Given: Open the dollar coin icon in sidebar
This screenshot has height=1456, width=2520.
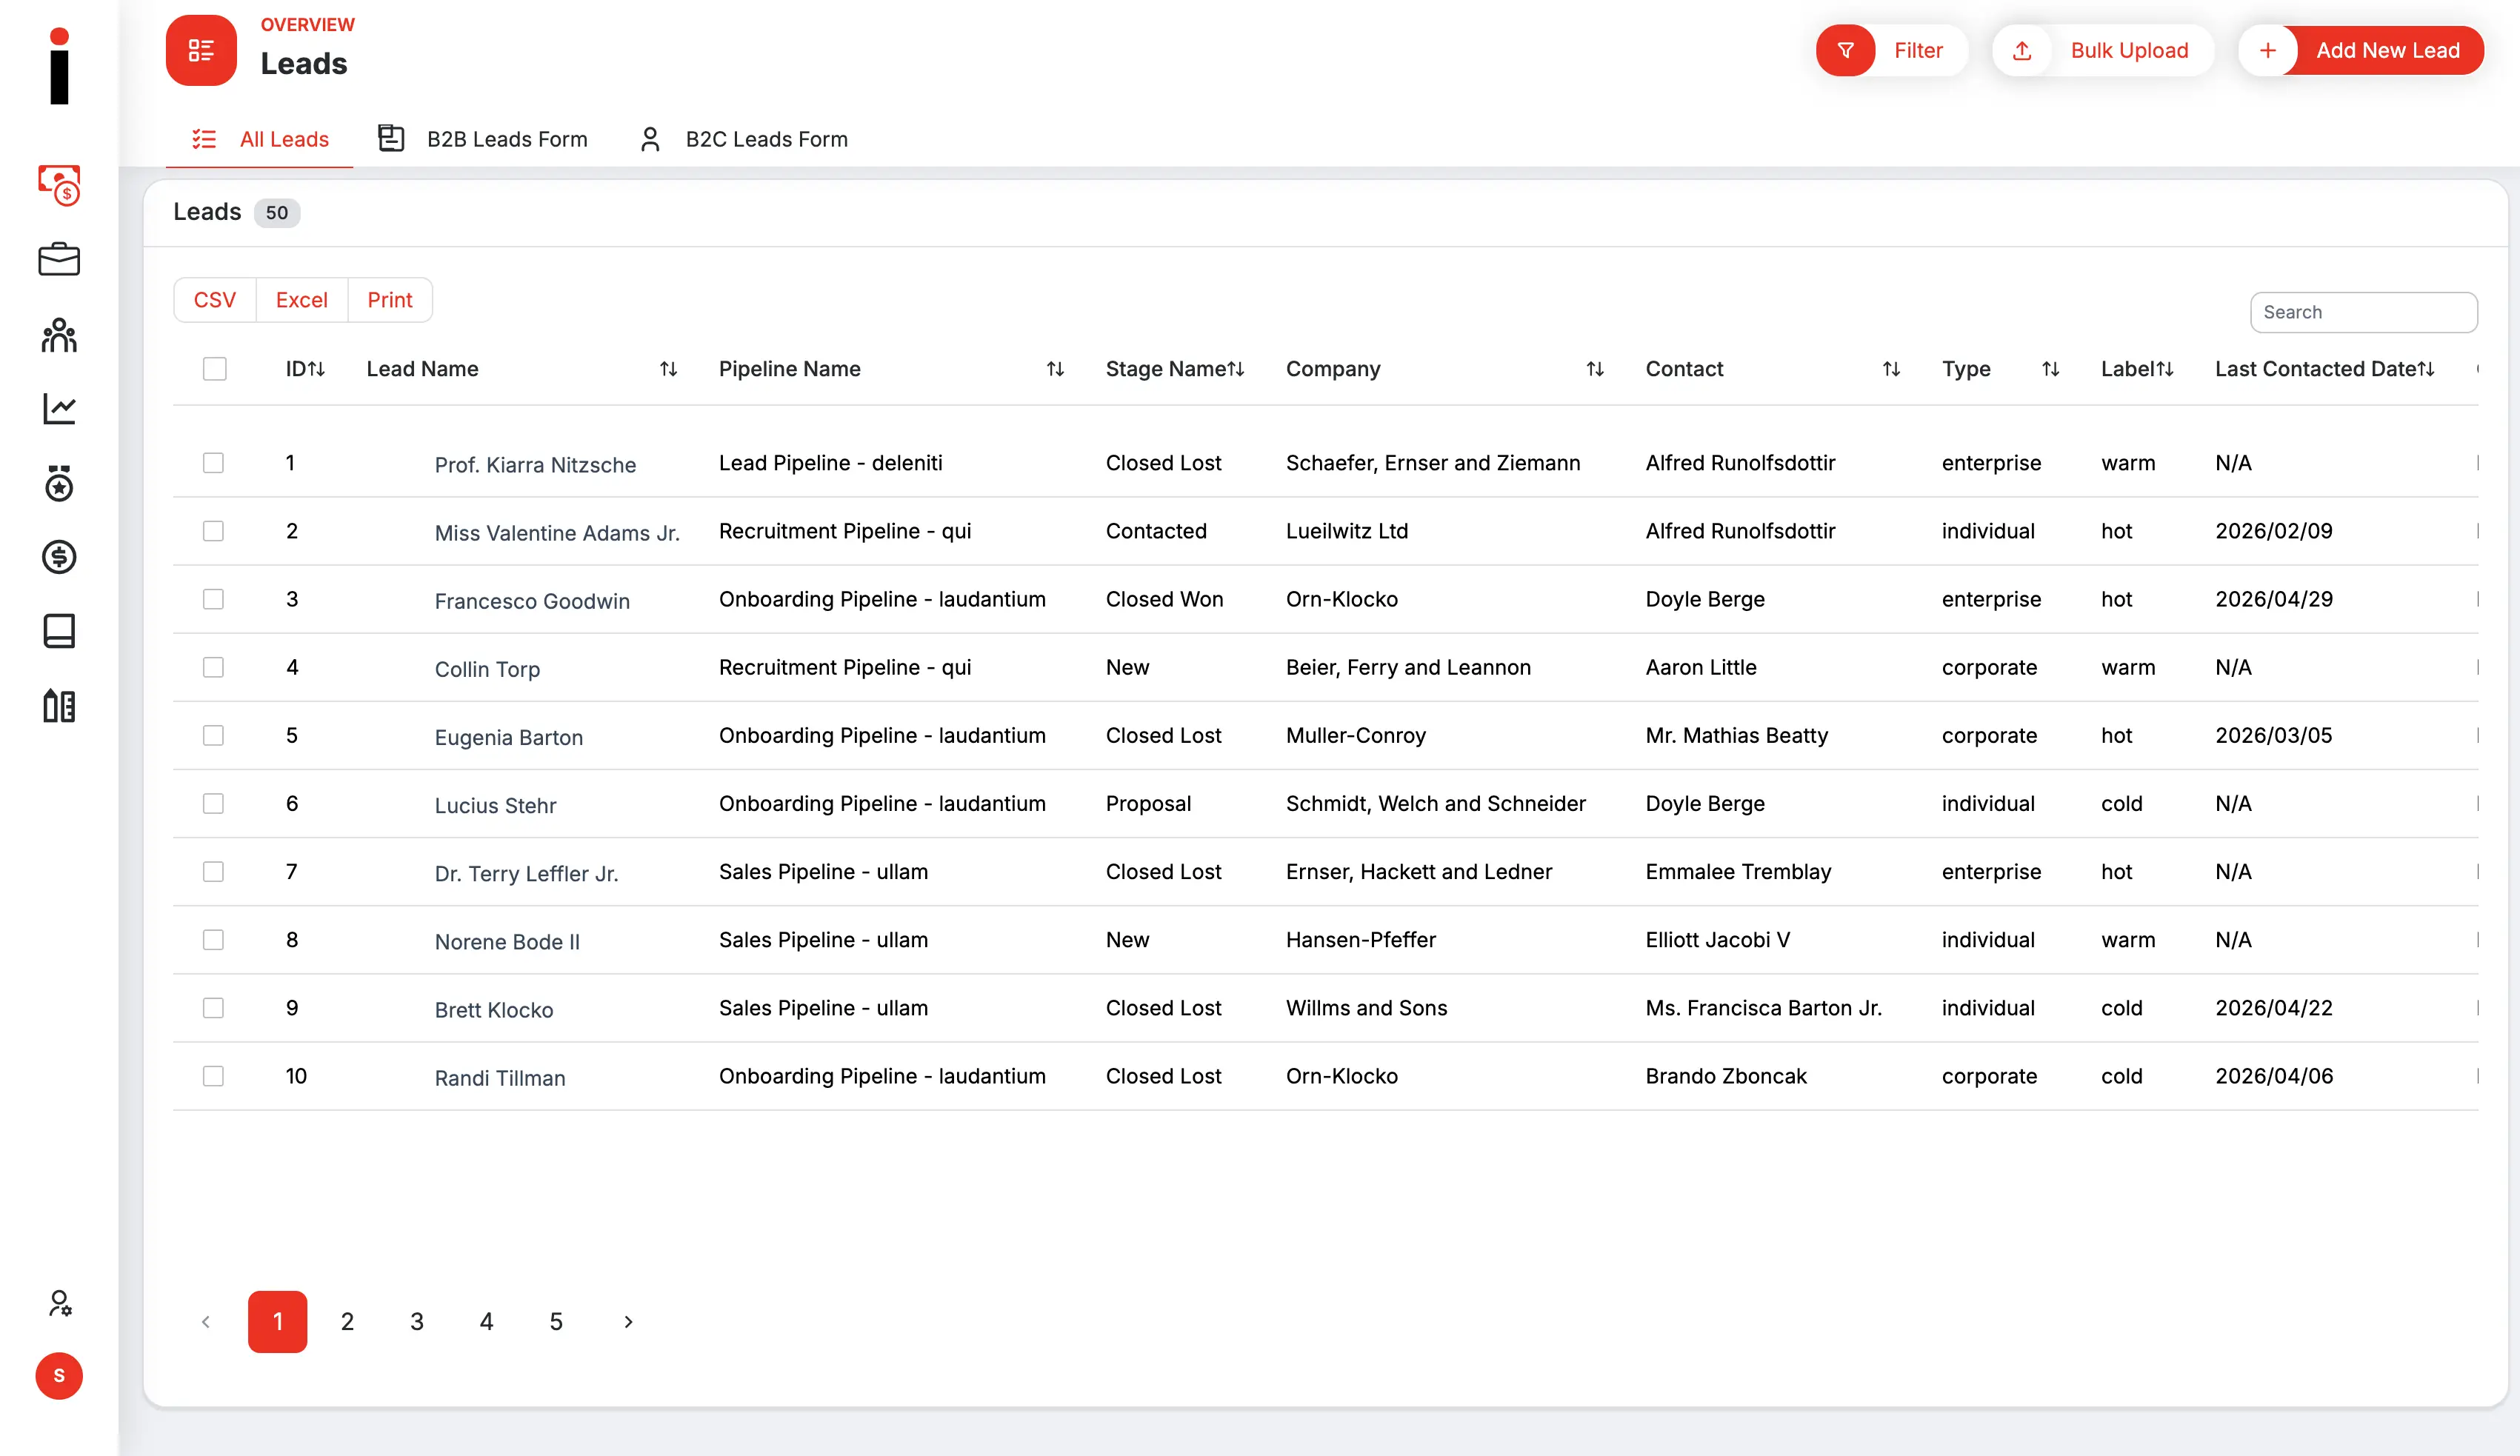Looking at the screenshot, I should point(59,557).
